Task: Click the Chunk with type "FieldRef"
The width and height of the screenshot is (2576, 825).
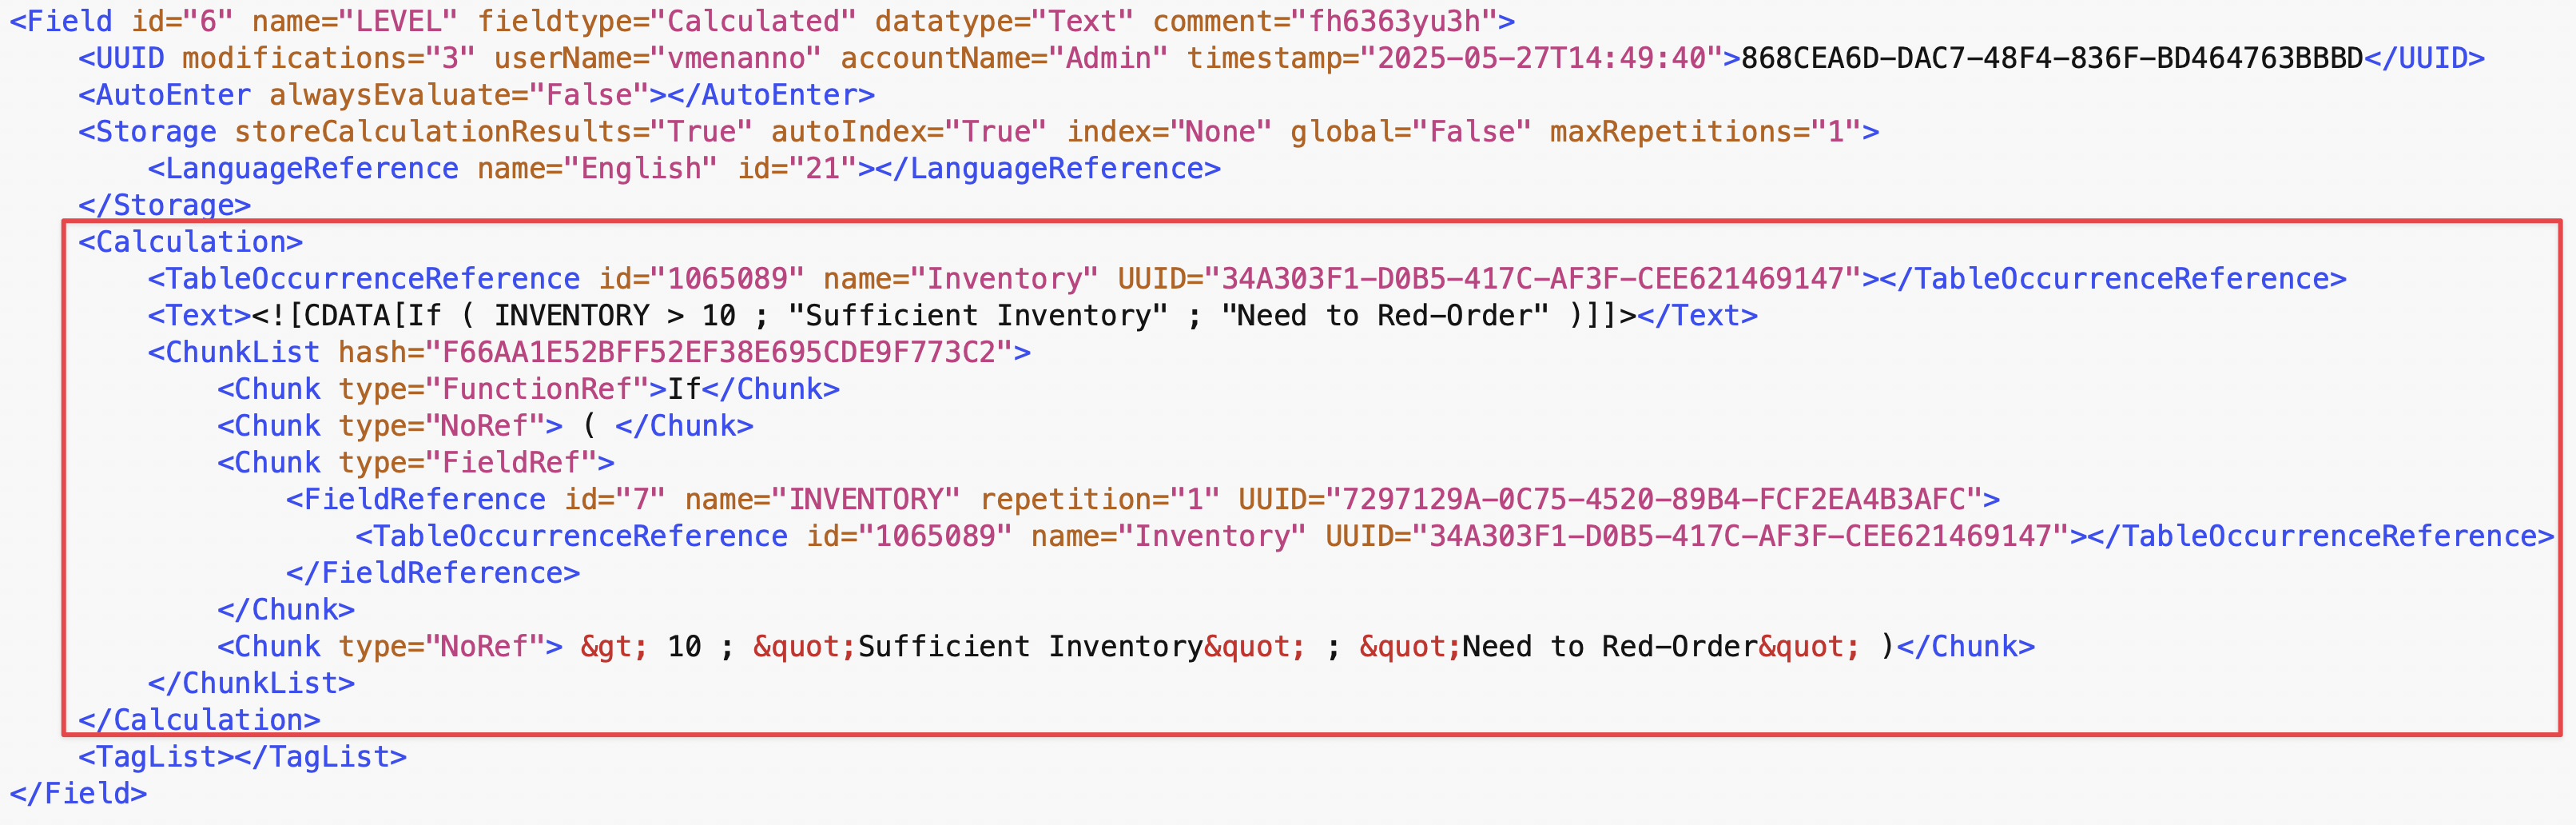Action: 415,463
